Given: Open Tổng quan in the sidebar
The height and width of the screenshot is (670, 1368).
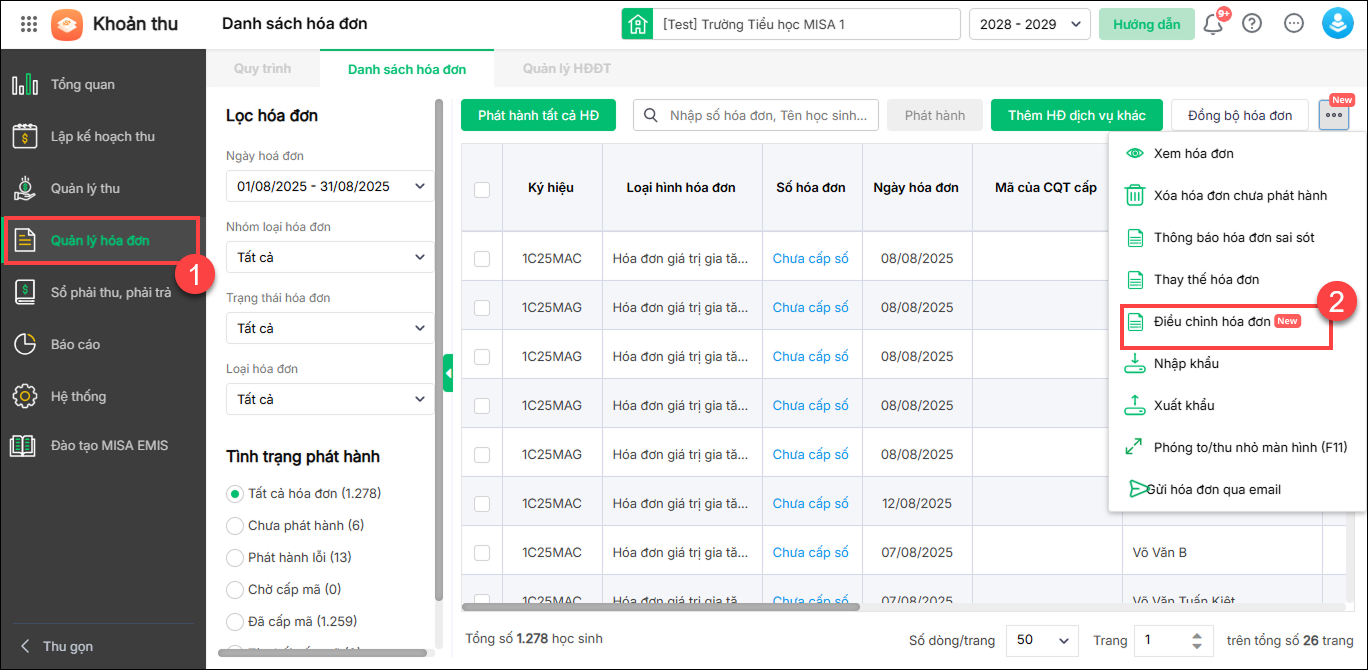Looking at the screenshot, I should click(82, 85).
